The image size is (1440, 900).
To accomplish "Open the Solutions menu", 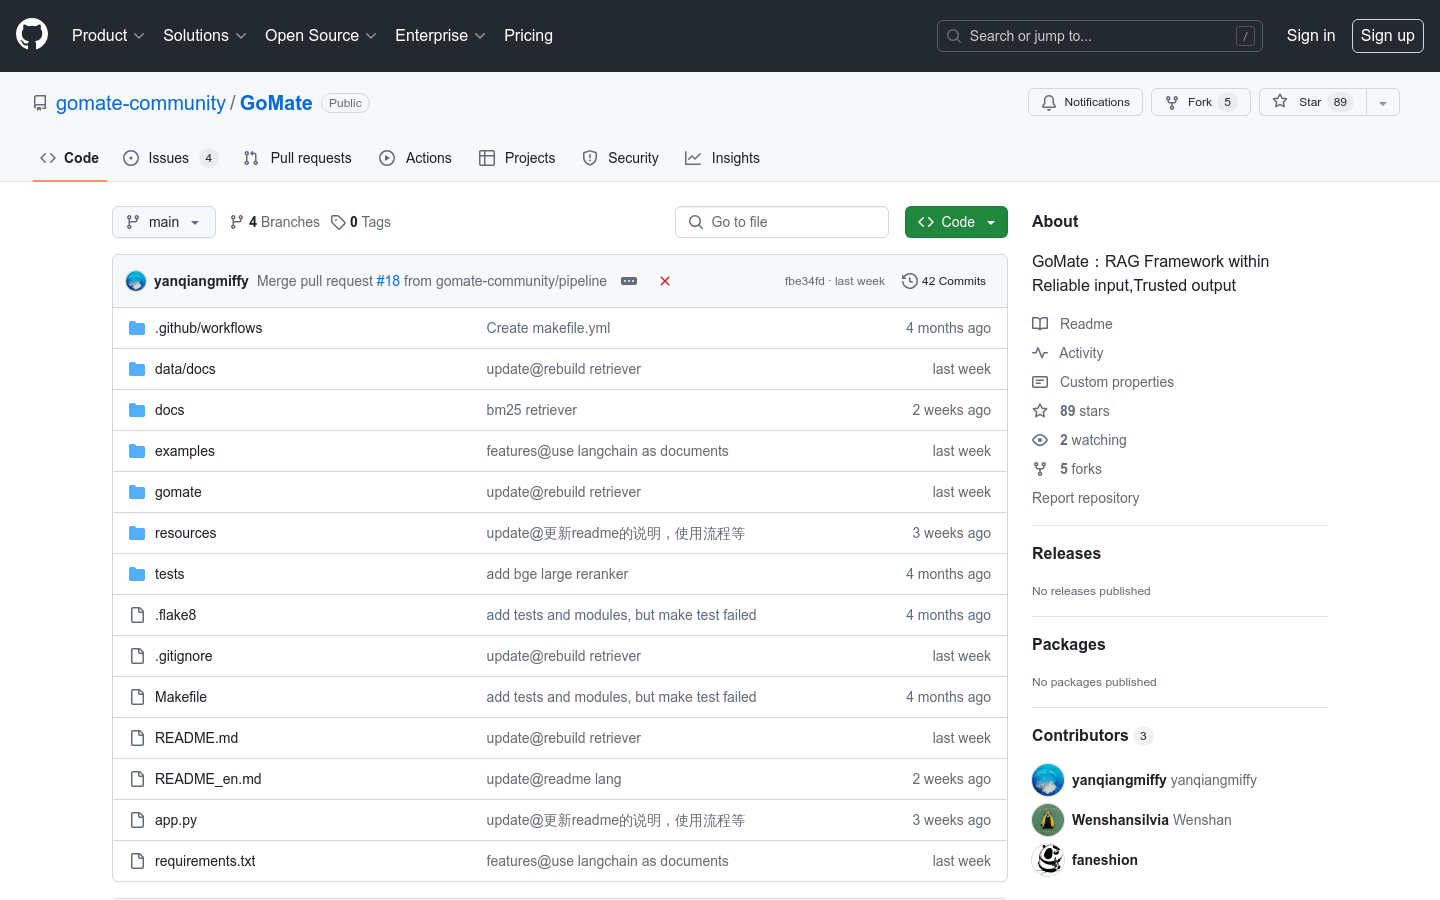I will click(204, 35).
